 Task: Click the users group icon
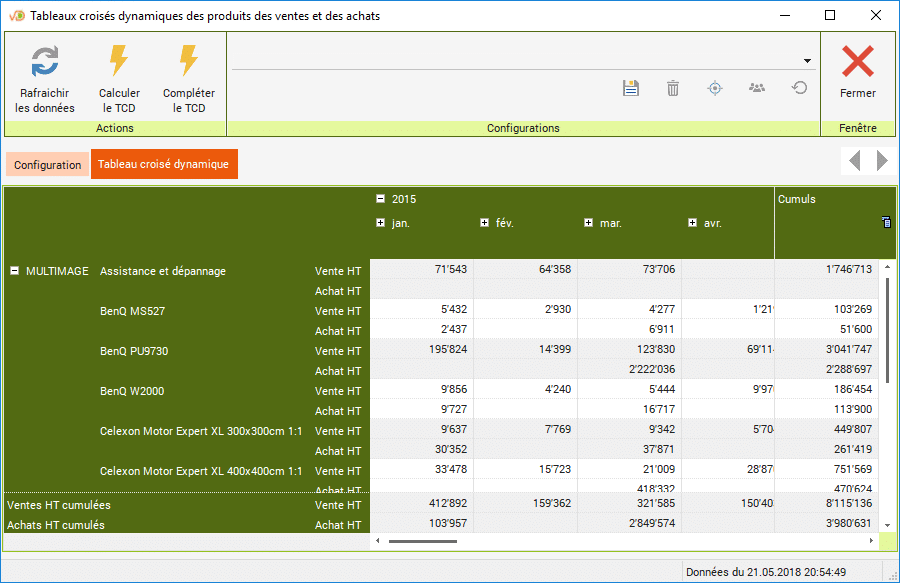pyautogui.click(x=757, y=88)
